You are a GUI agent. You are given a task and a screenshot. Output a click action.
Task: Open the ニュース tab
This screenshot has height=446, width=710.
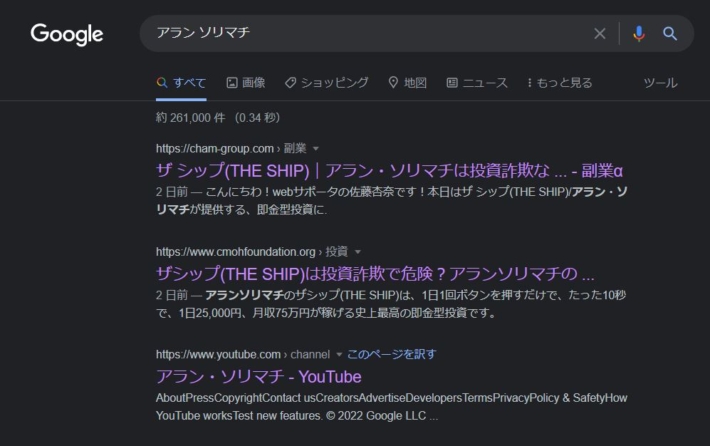coord(477,82)
